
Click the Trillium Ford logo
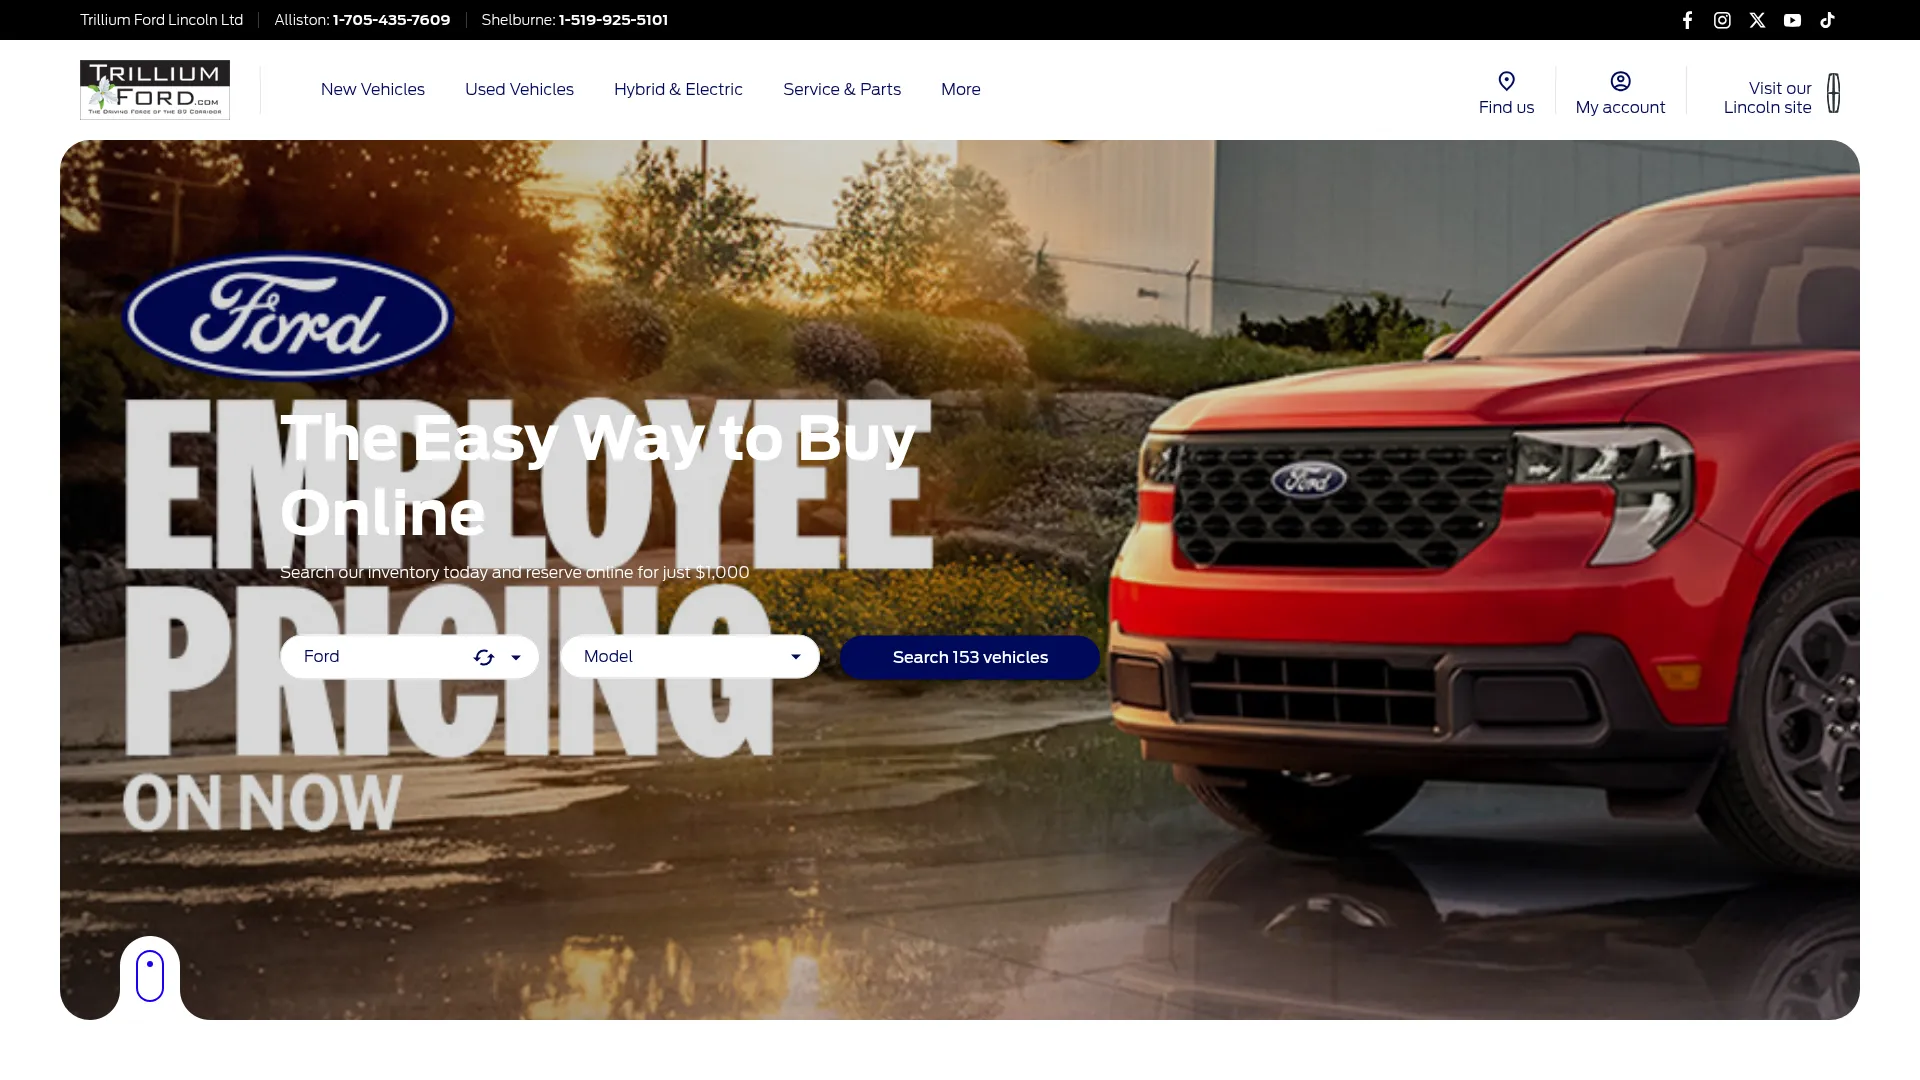(155, 90)
